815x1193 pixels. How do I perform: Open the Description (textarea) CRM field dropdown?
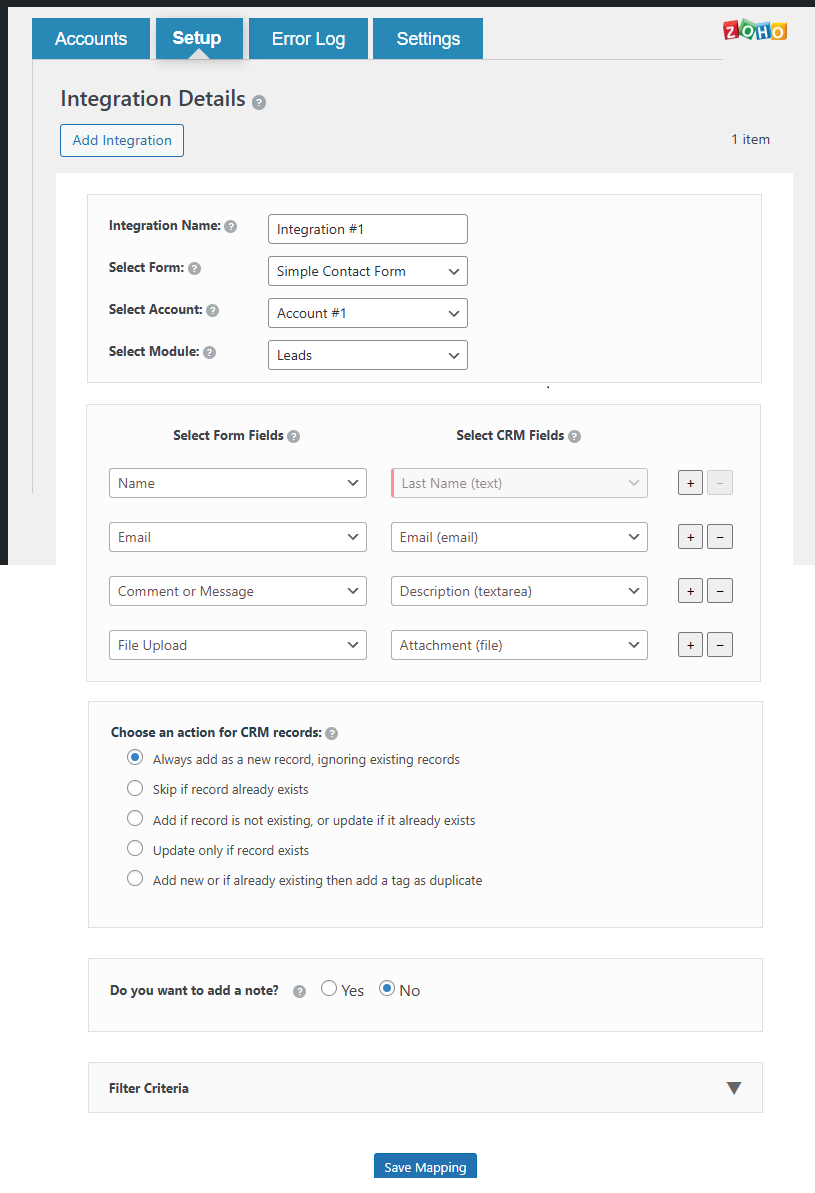pyautogui.click(x=519, y=591)
